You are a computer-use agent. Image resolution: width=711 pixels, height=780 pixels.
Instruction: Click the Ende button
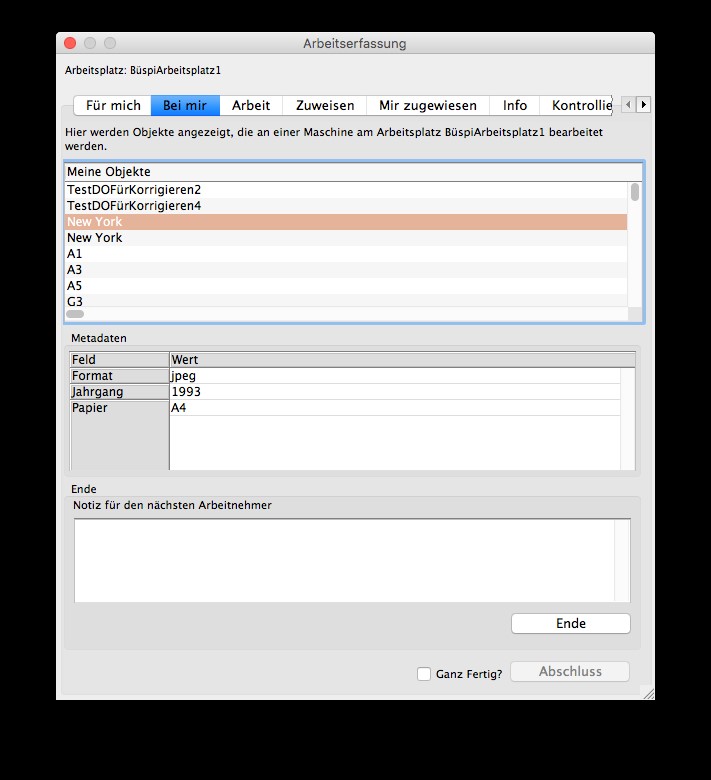click(570, 623)
